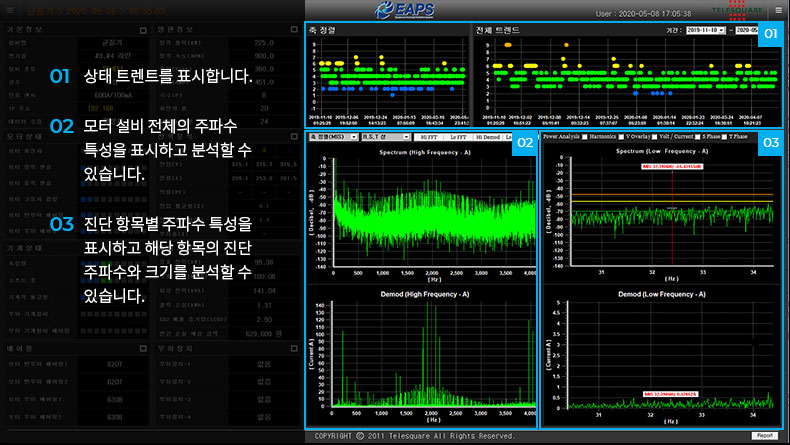The width and height of the screenshot is (790, 445).
Task: Click the EAPS logo in header
Action: [405, 10]
